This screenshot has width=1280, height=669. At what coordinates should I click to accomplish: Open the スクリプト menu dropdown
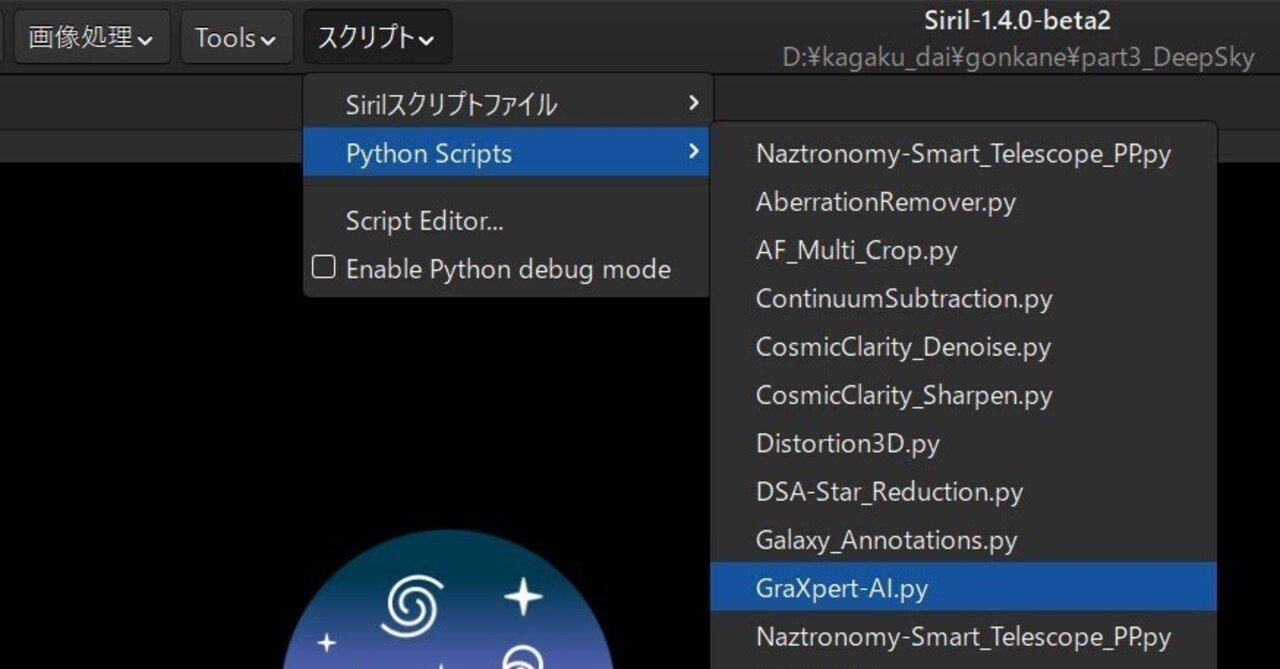pyautogui.click(x=376, y=36)
